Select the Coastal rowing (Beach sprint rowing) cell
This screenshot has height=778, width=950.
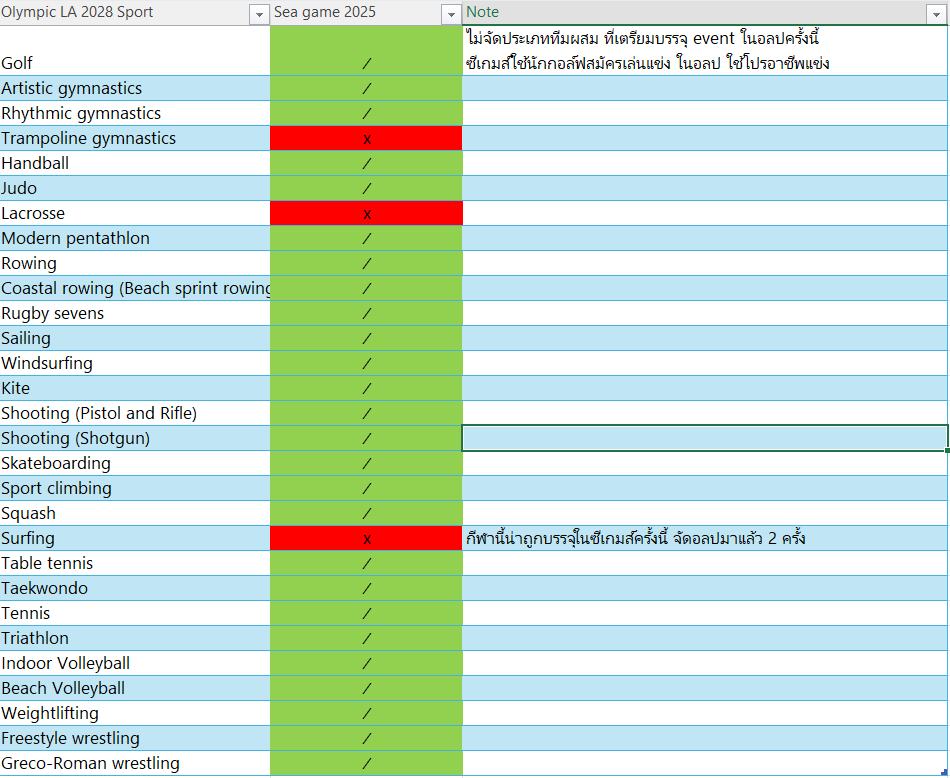click(135, 288)
